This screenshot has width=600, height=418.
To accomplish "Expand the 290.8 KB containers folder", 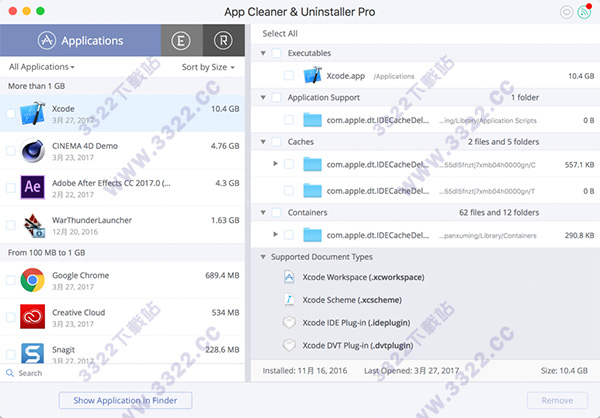I will click(276, 234).
